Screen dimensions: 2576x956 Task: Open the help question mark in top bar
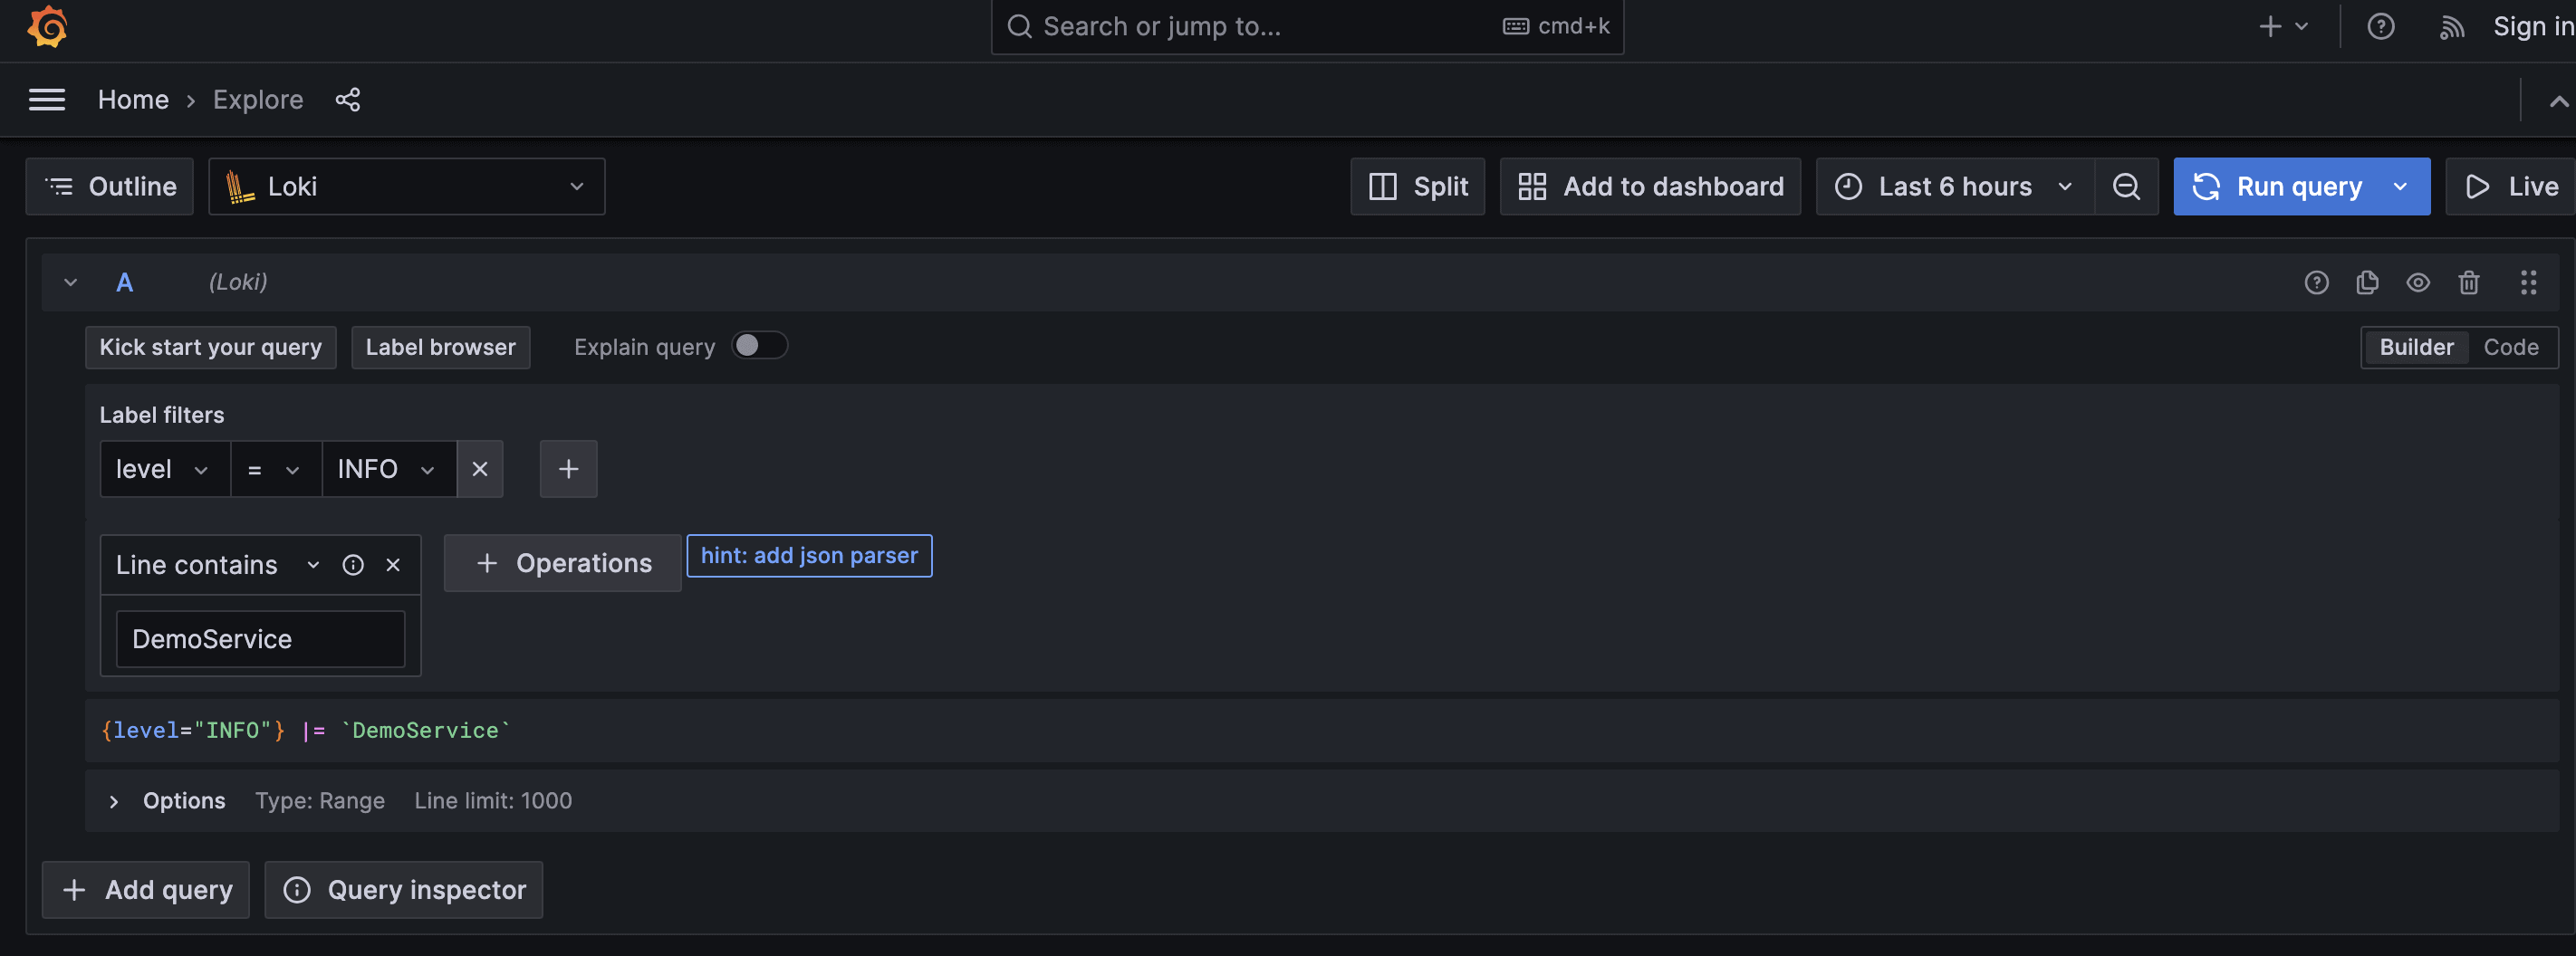(2380, 27)
